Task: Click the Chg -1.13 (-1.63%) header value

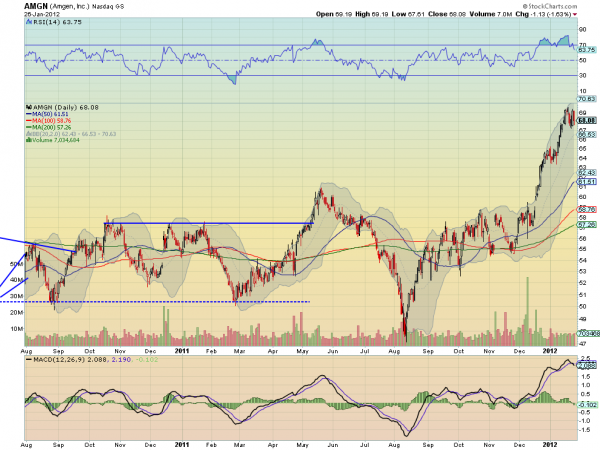Action: click(x=543, y=14)
